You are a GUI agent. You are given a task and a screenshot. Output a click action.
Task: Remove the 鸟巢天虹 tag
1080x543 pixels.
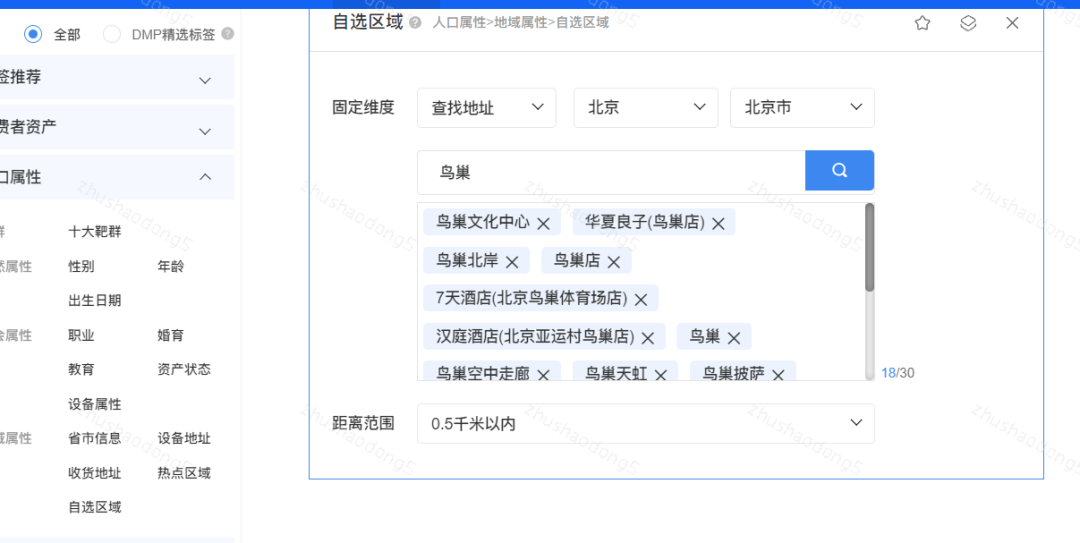(661, 375)
